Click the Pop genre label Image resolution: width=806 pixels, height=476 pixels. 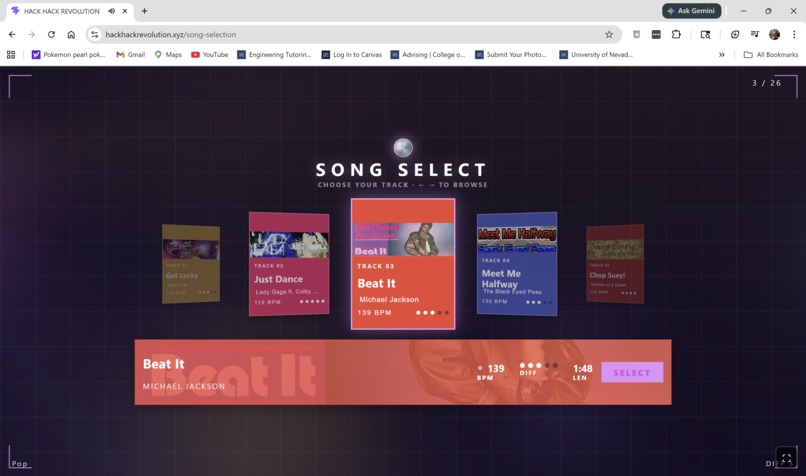(x=20, y=464)
